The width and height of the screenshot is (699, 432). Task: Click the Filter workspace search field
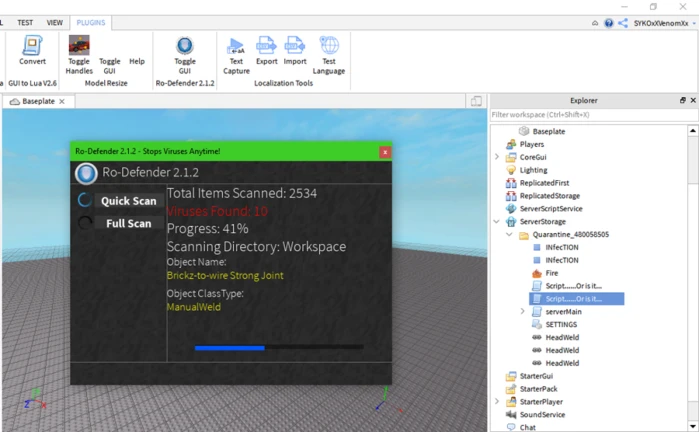tap(590, 115)
